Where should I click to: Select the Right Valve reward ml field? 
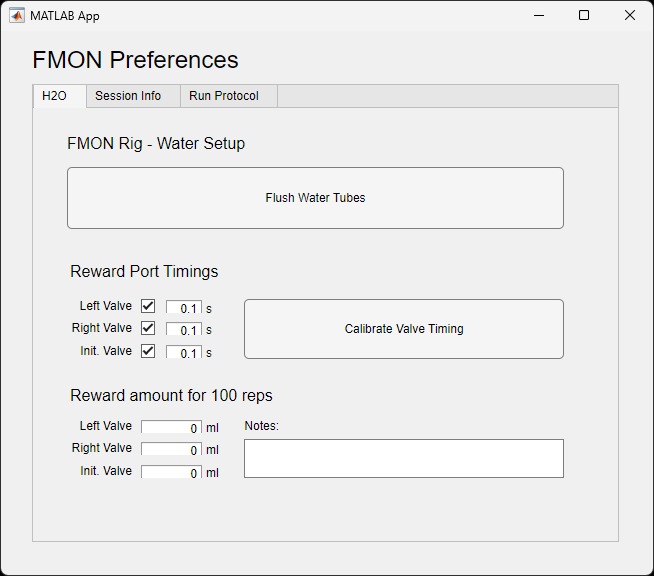pyautogui.click(x=171, y=449)
